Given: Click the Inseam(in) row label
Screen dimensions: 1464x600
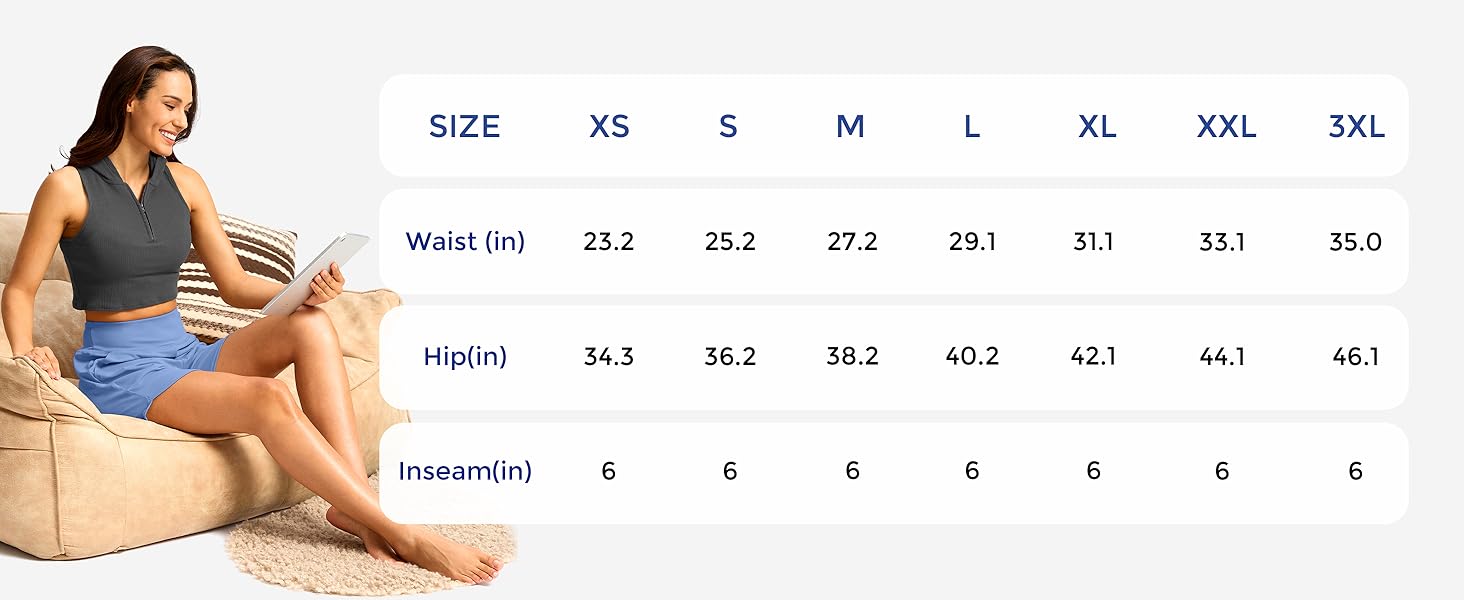Looking at the screenshot, I should click(x=465, y=471).
